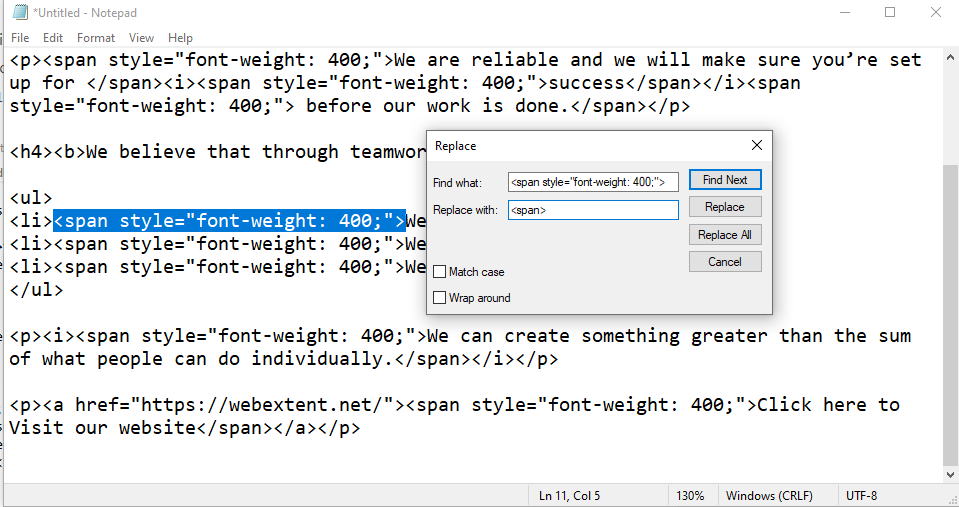Click the highlighted span tag selection

tap(229, 221)
